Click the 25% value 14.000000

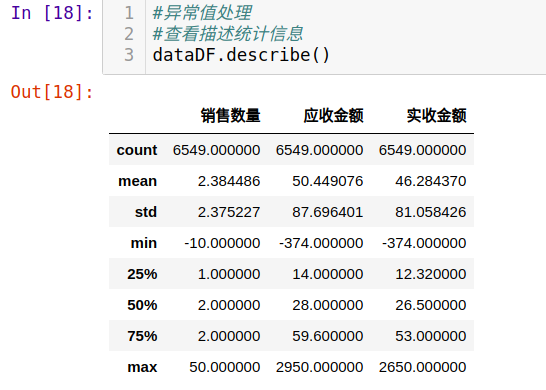[328, 274]
